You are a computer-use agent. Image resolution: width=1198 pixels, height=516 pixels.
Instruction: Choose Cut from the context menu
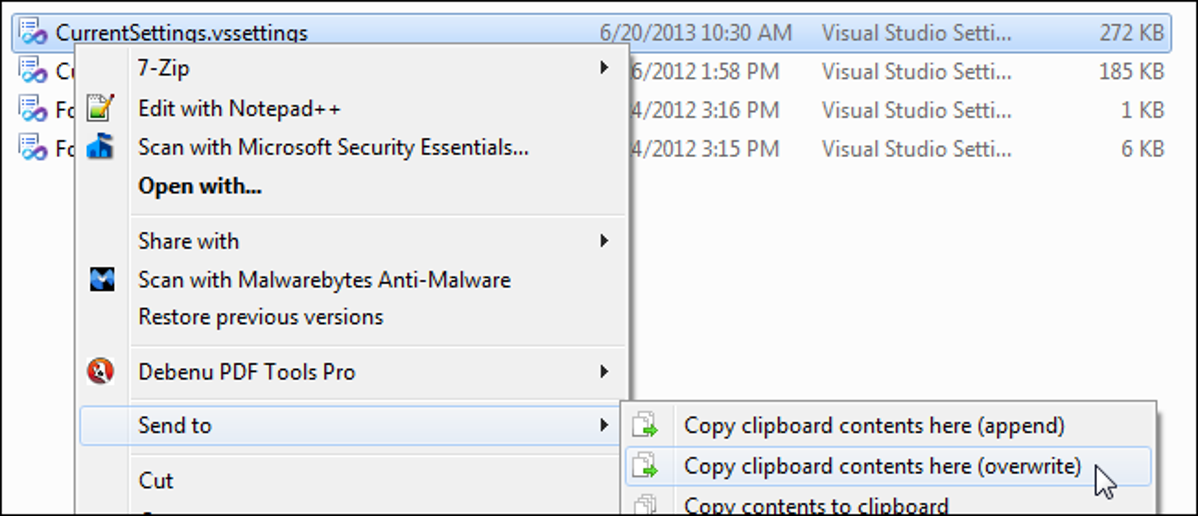(156, 481)
